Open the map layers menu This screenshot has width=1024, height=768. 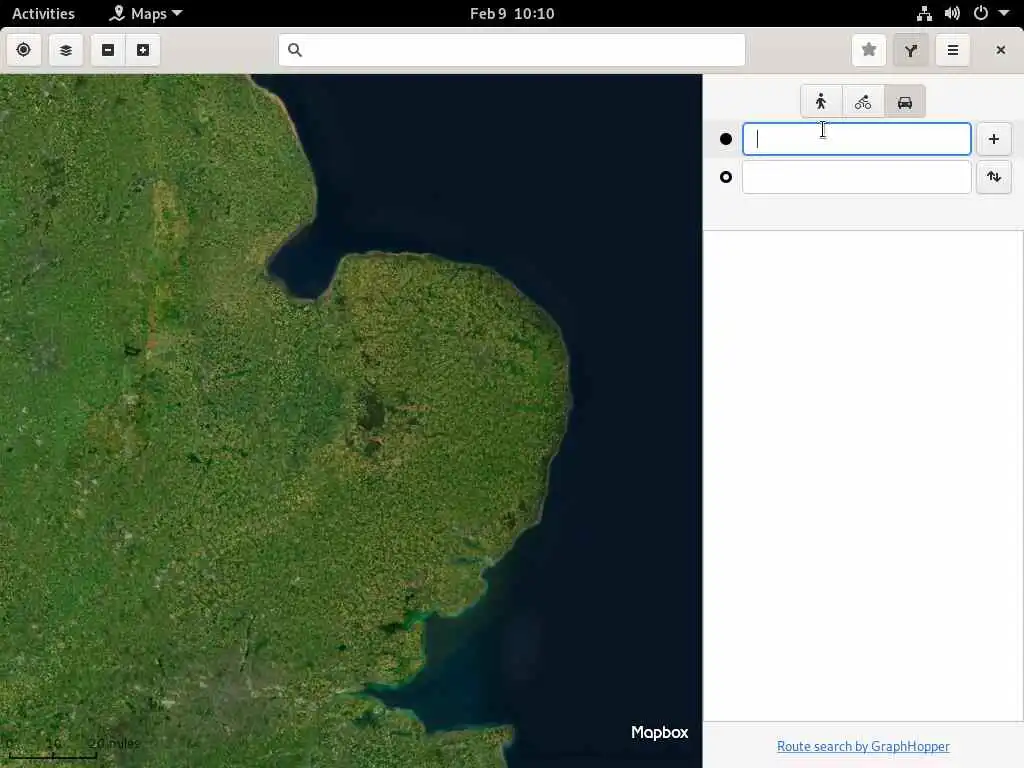(66, 50)
